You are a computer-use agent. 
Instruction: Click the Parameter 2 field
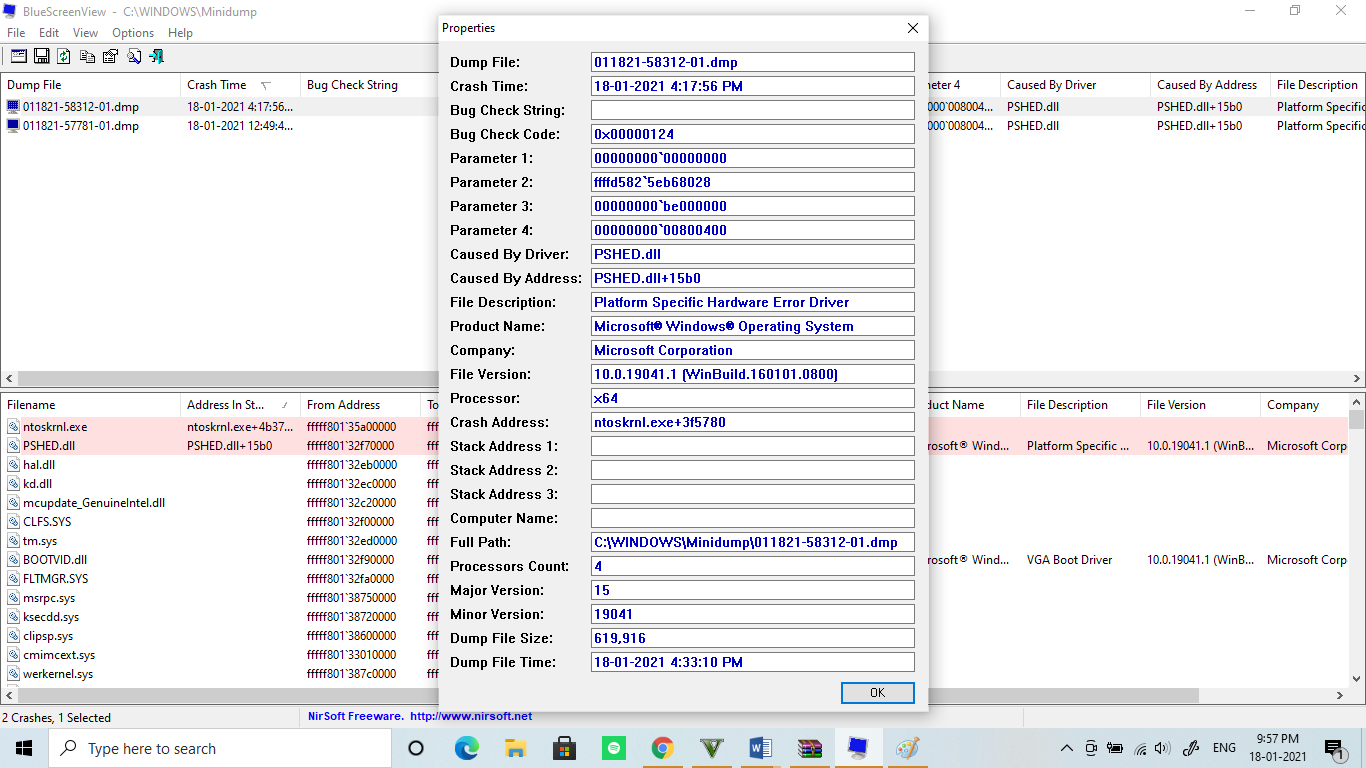click(752, 182)
